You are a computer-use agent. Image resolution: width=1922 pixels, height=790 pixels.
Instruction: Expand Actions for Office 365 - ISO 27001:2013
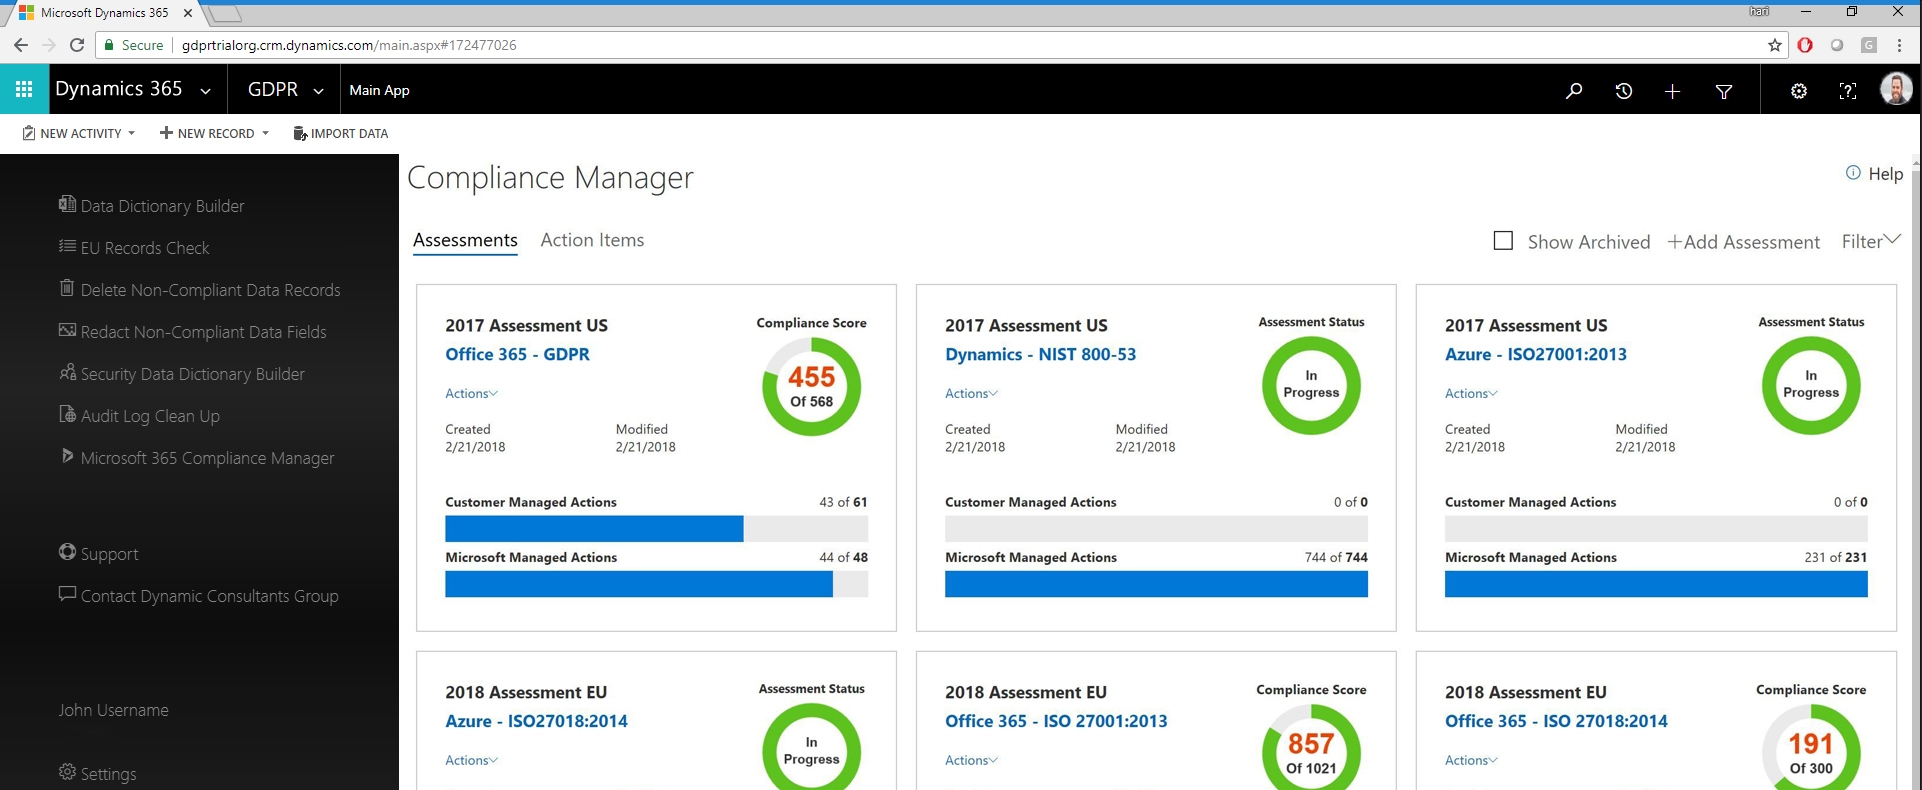point(971,760)
